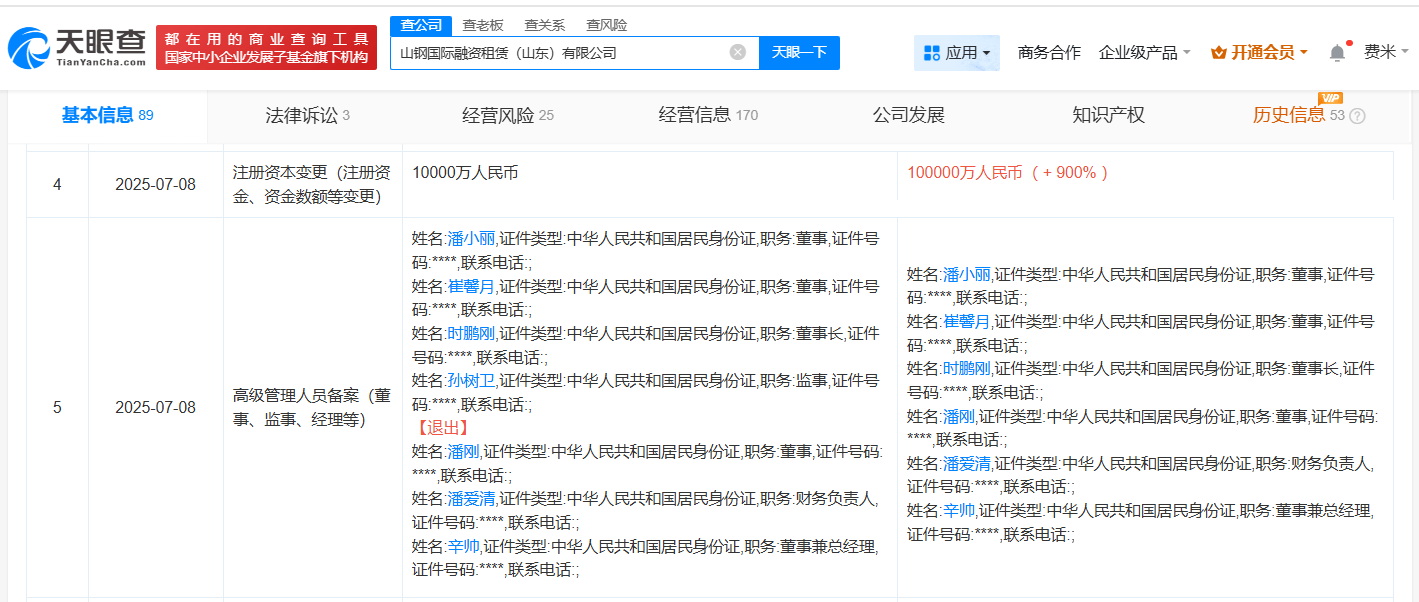Focus the company name search field
This screenshot has width=1419, height=602.
[x=560, y=52]
